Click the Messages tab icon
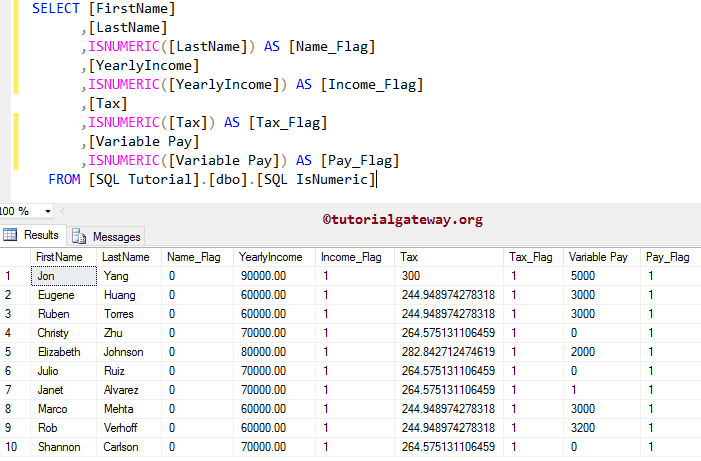The width and height of the screenshot is (701, 461). click(79, 236)
